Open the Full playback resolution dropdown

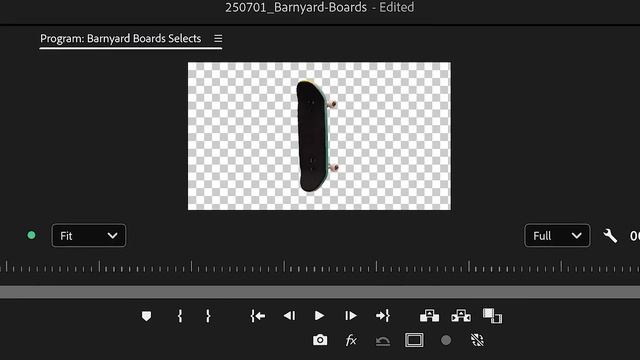(557, 236)
